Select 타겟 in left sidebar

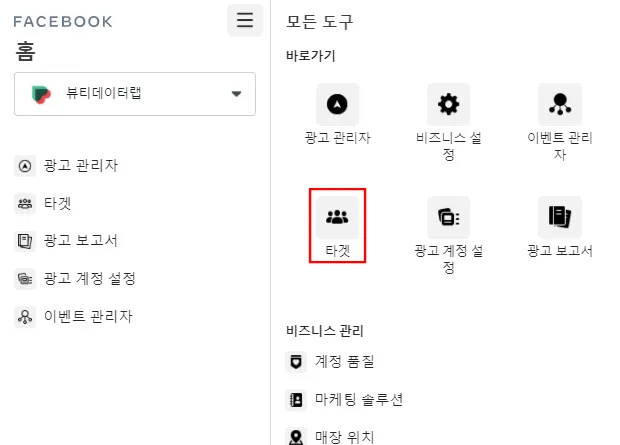click(x=43, y=203)
